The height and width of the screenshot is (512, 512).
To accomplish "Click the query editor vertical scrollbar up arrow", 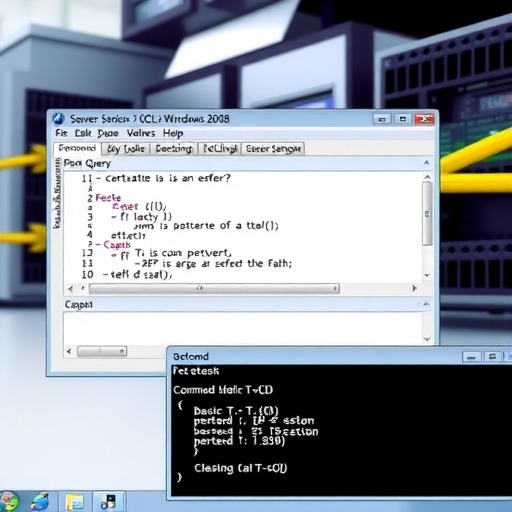I will [x=427, y=177].
